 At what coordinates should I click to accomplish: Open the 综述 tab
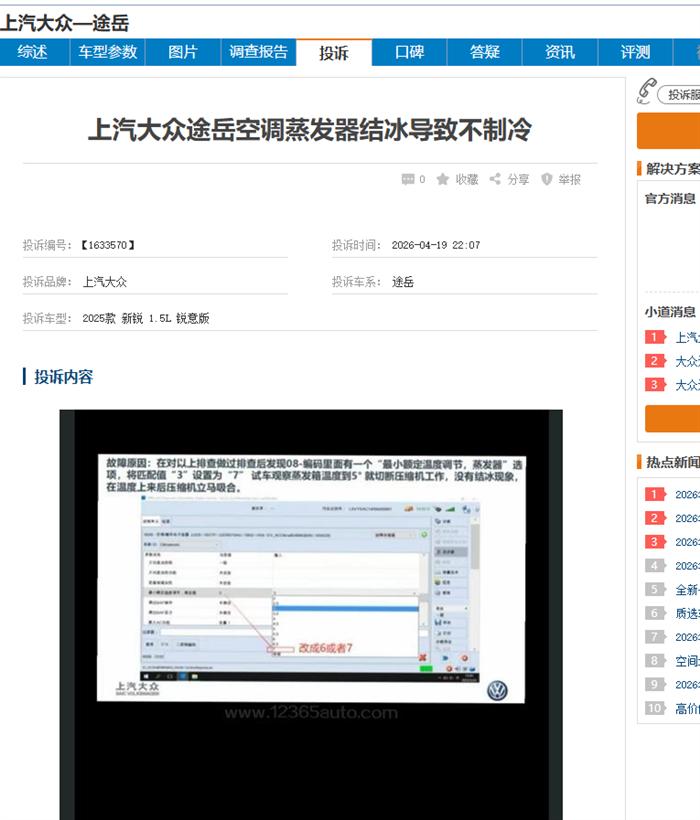(33, 52)
